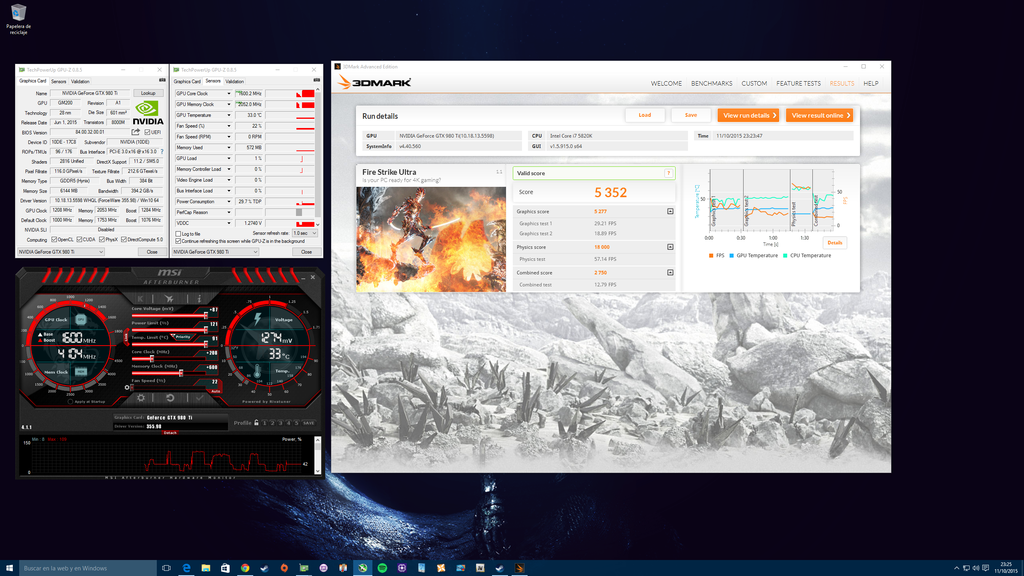1024x576 pixels.
Task: Click the profile lock icon in Afterburner
Action: (256, 423)
